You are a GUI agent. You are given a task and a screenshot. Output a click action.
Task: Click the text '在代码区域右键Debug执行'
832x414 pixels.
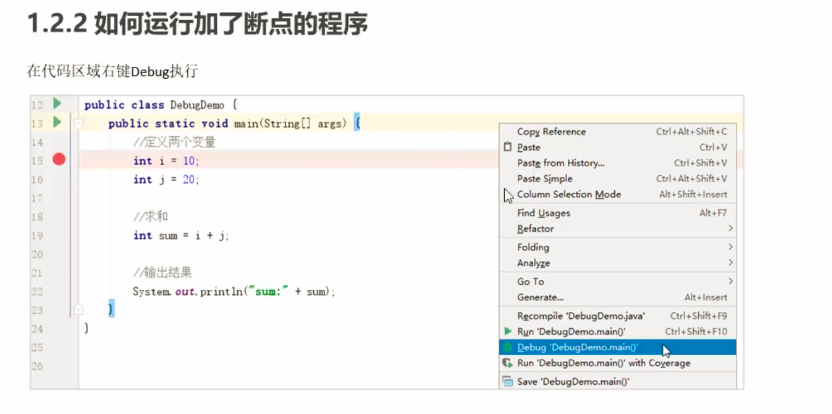112,72
